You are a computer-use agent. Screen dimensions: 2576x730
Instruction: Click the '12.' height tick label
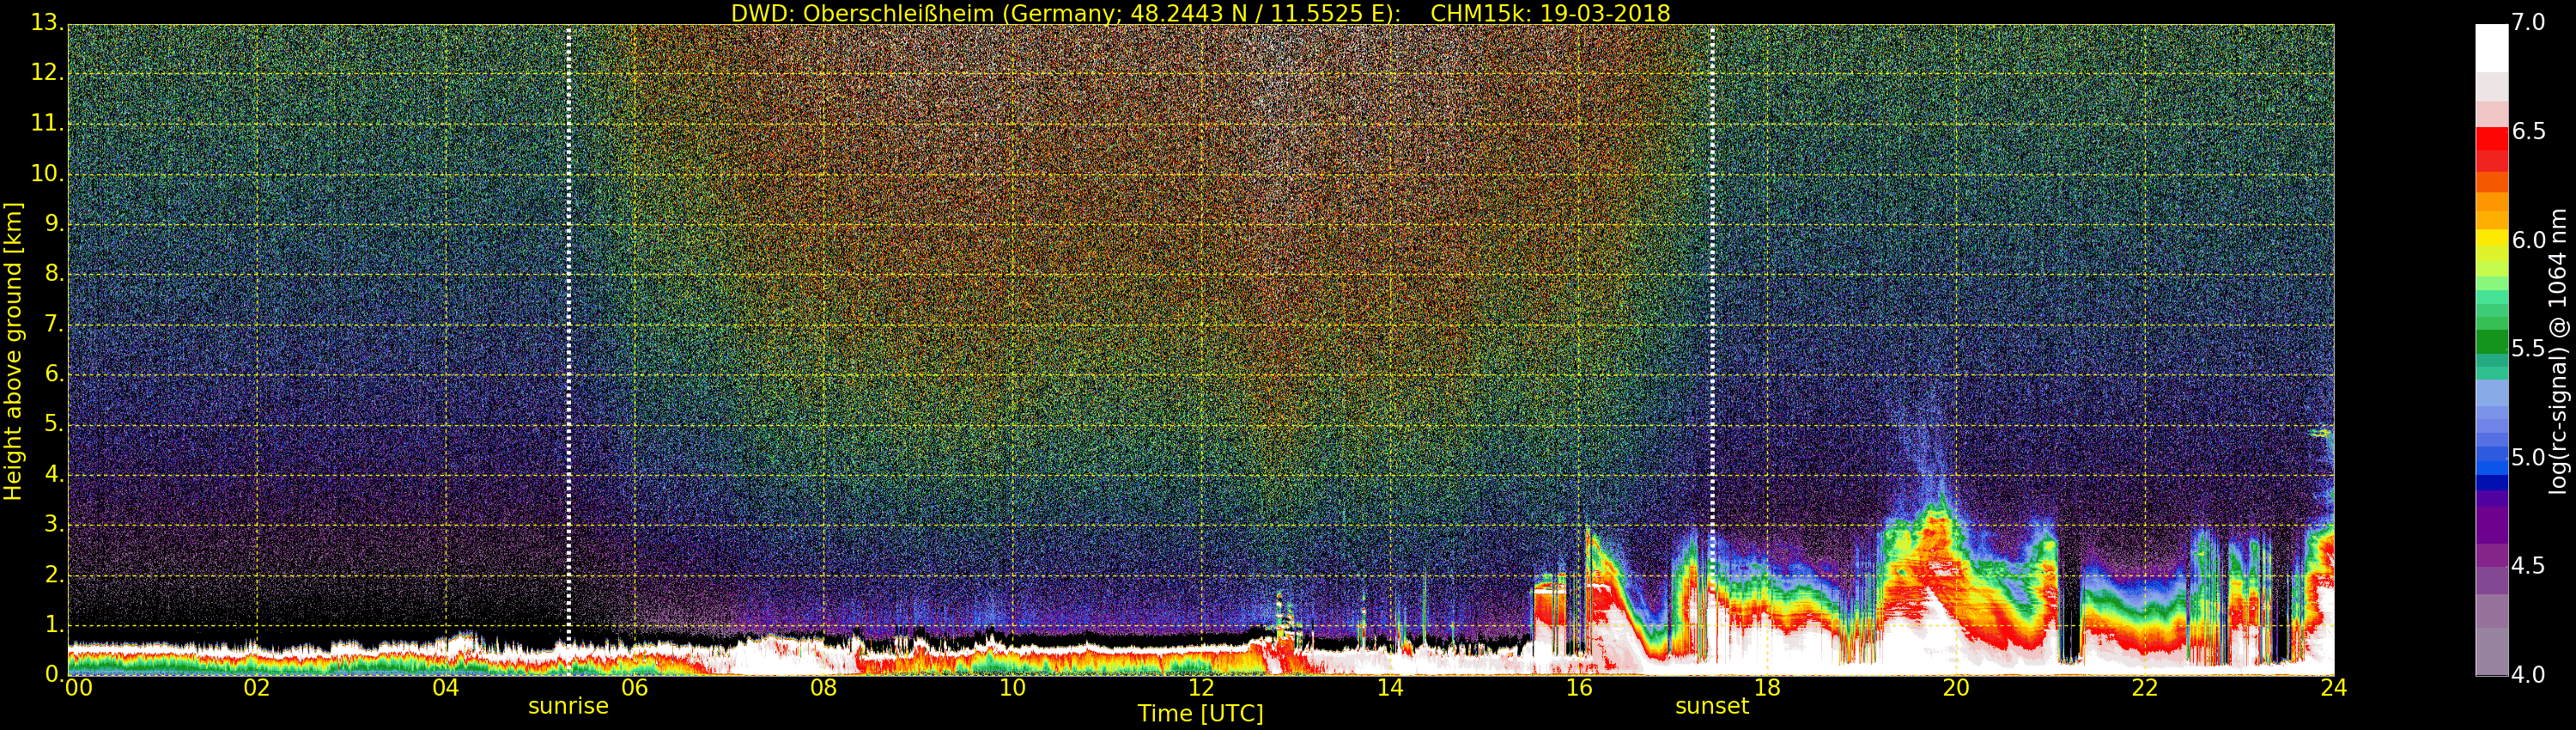point(47,72)
